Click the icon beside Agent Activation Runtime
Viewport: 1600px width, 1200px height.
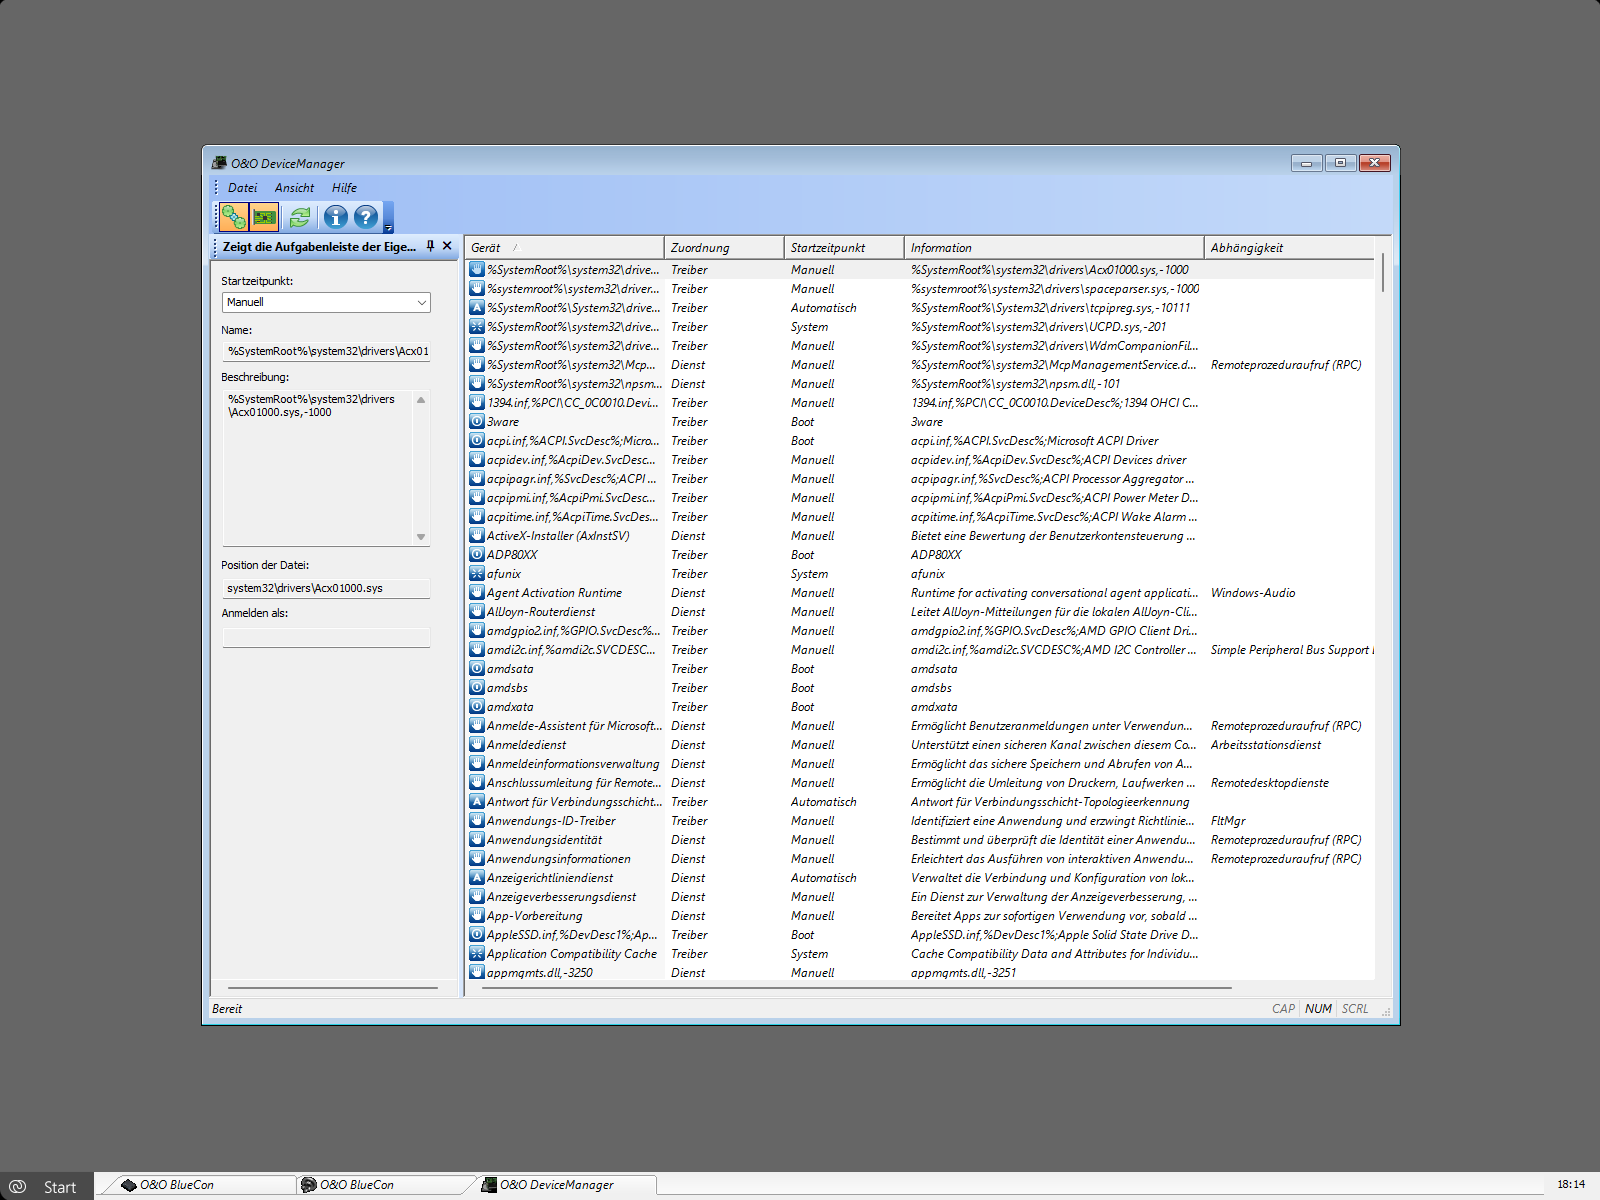[x=477, y=593]
